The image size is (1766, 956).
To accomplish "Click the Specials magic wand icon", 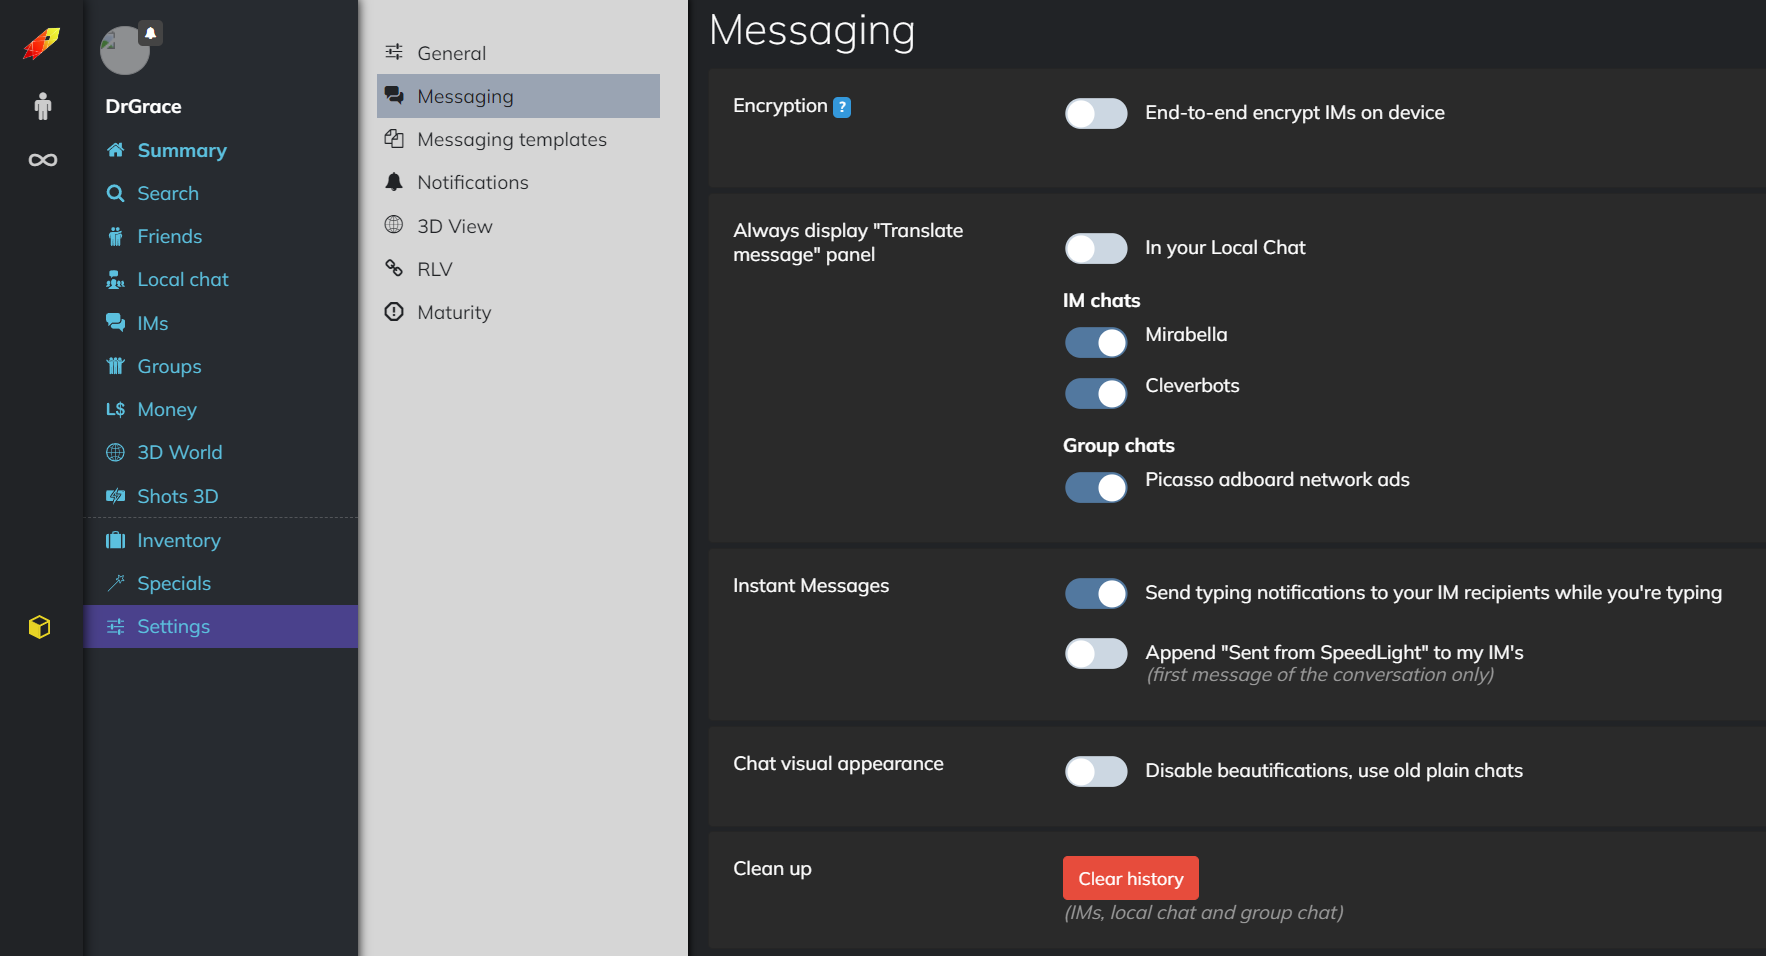I will (x=116, y=583).
